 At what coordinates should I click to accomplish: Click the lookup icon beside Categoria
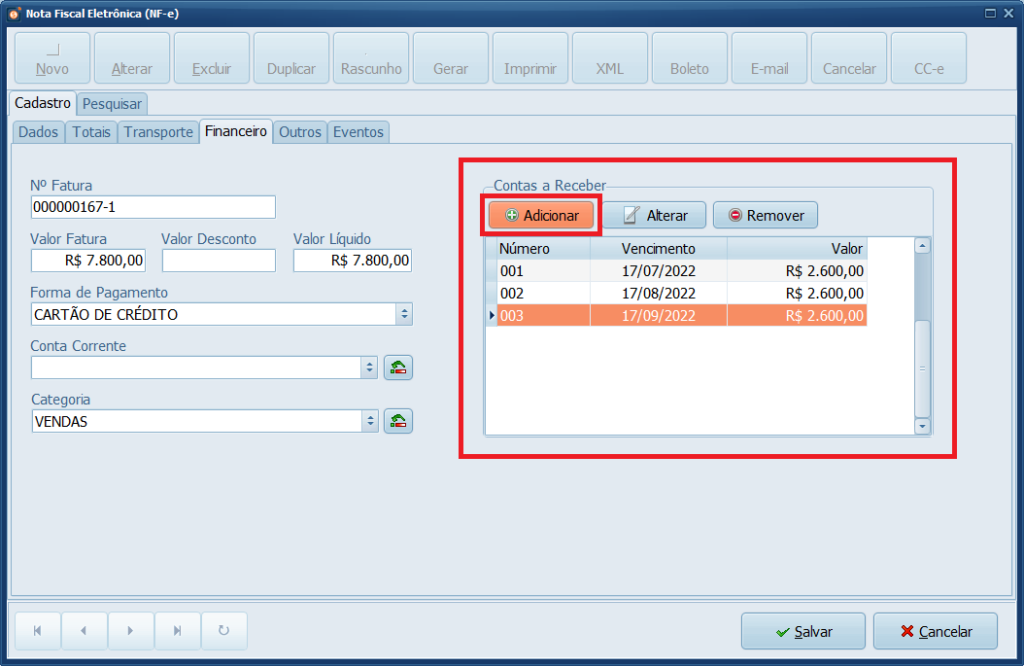[x=399, y=421]
